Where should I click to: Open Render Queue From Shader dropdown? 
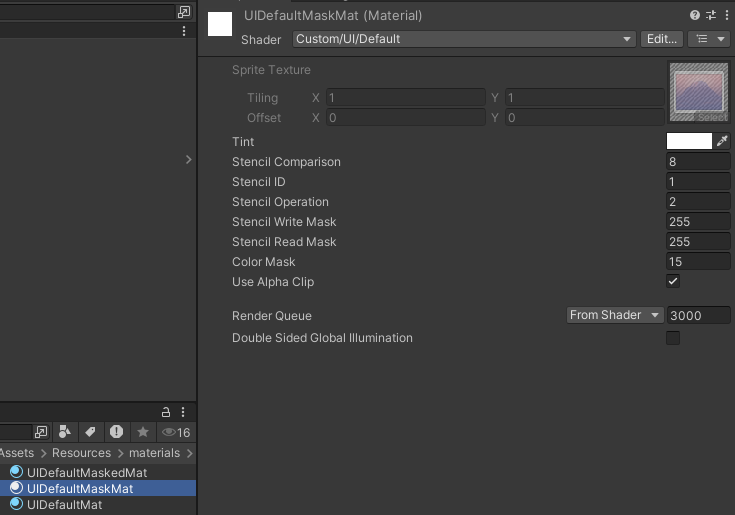tap(614, 315)
